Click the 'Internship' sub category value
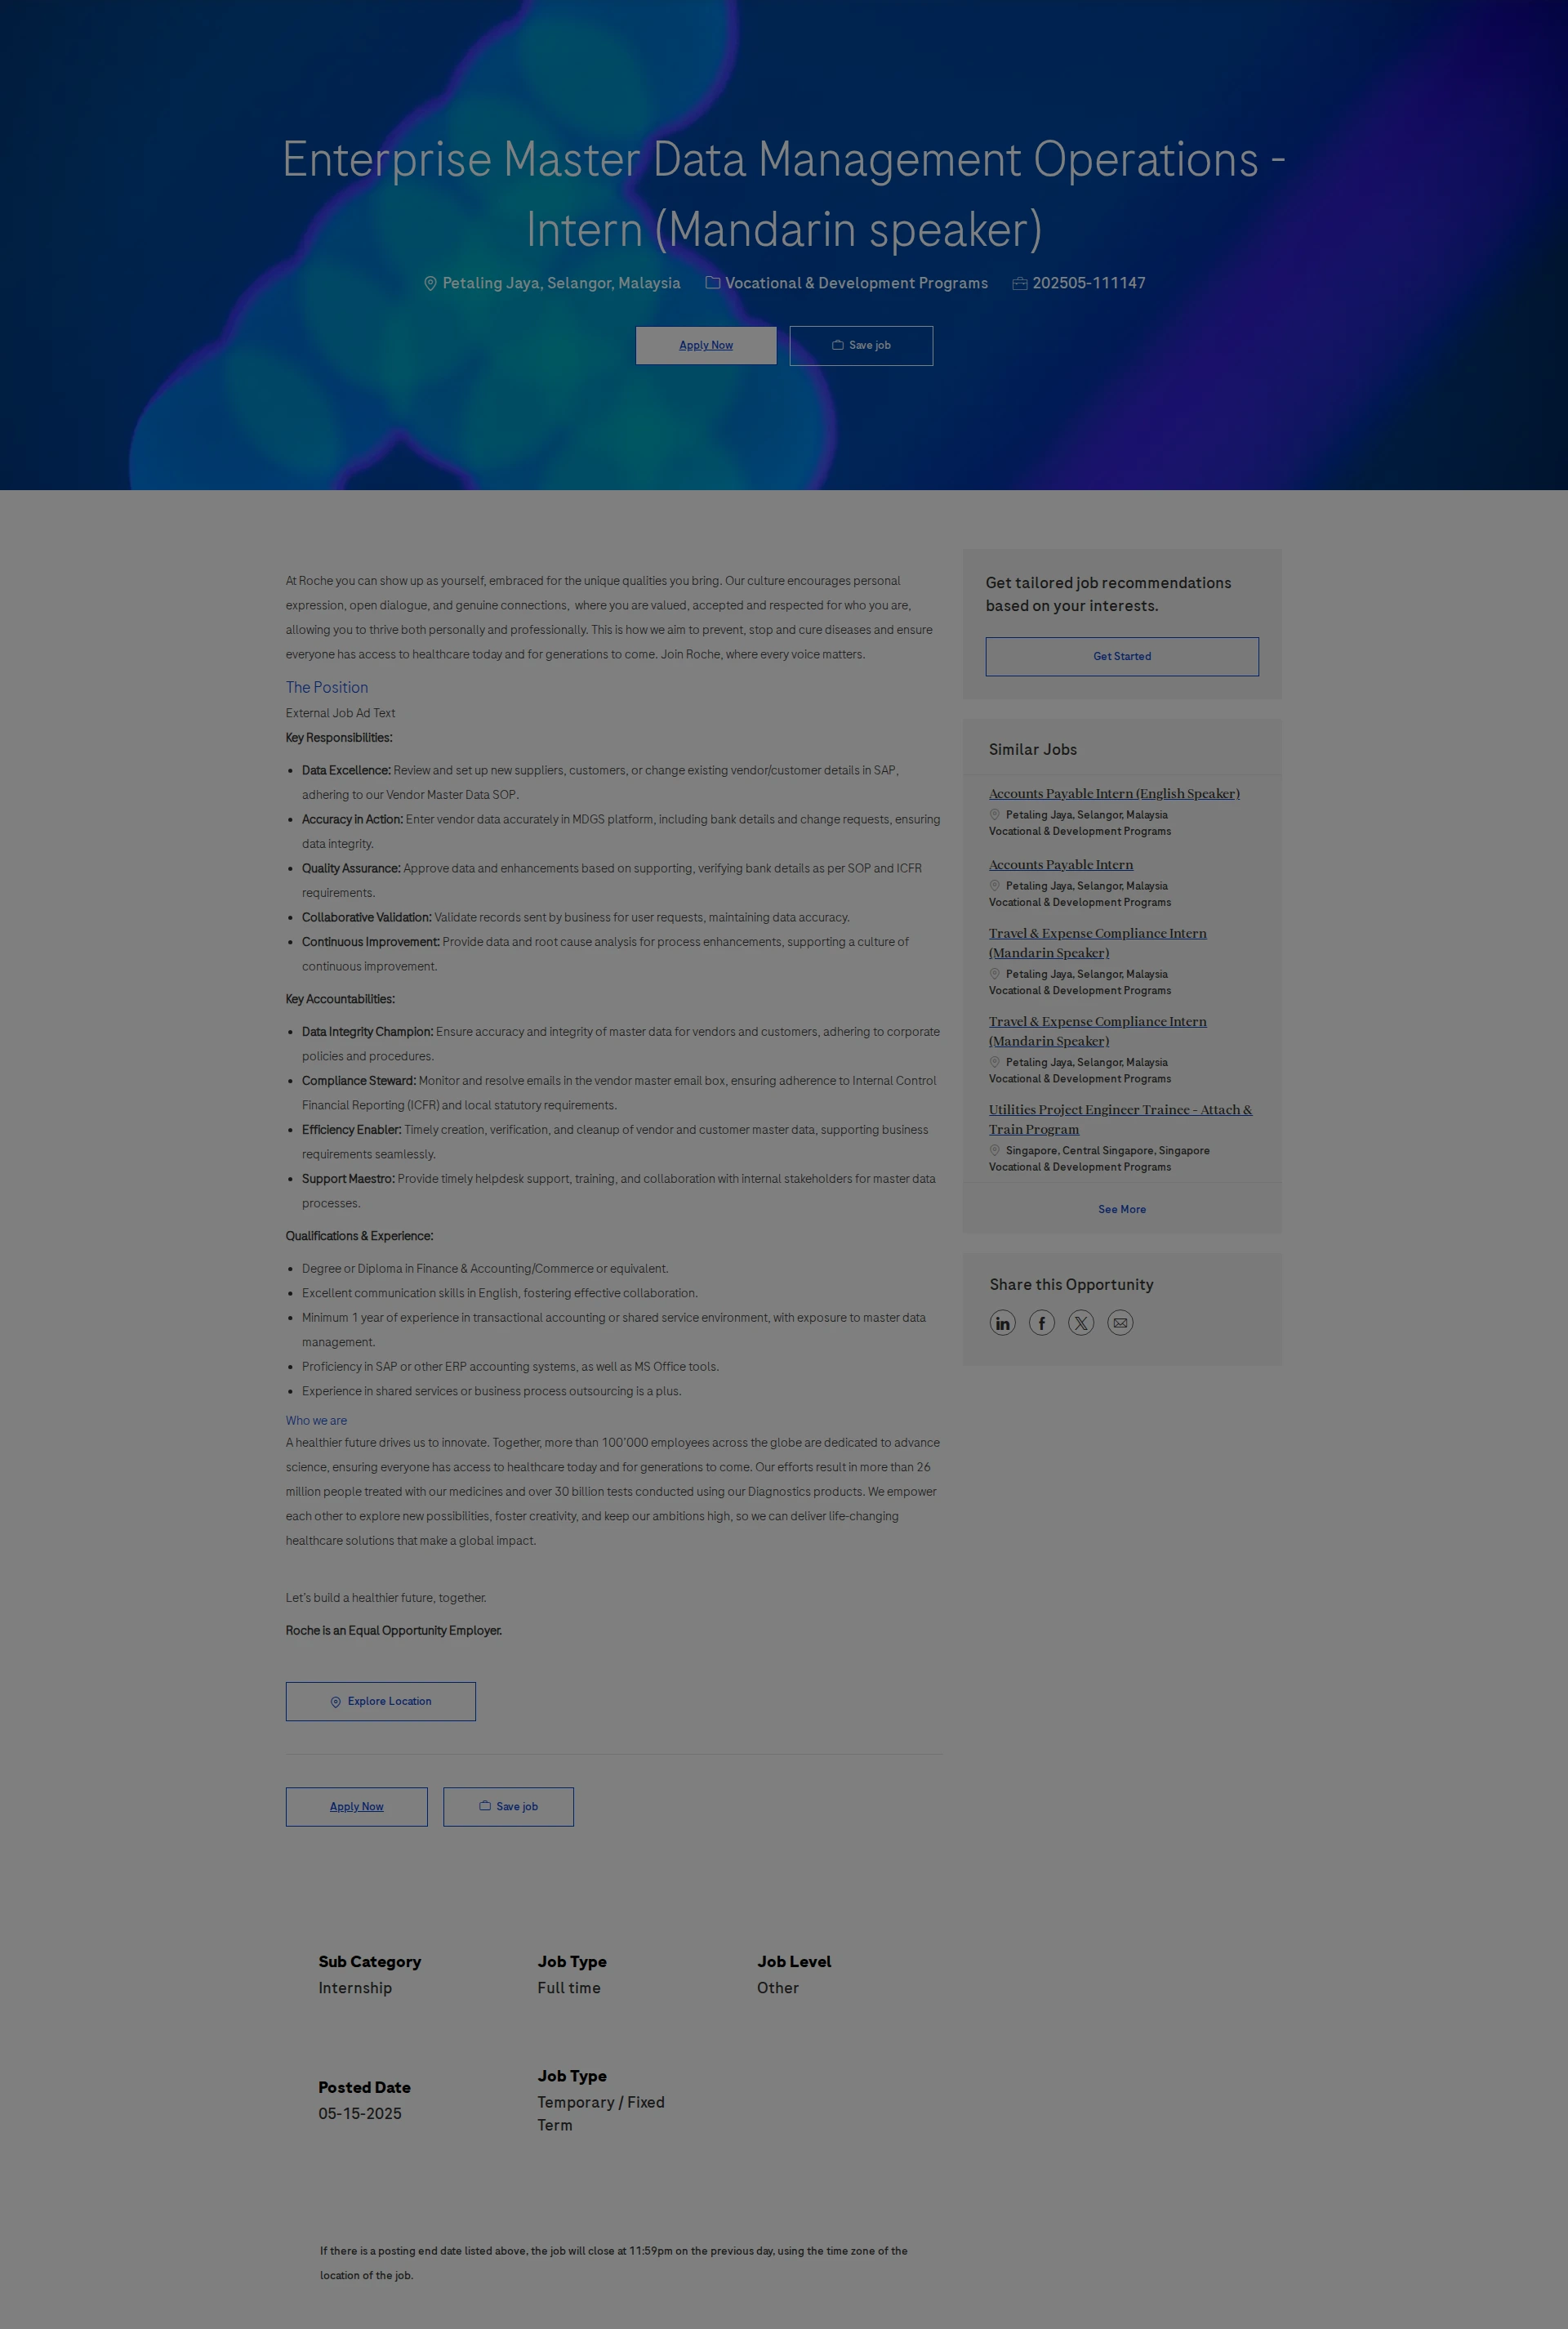Screen dimensions: 1568x2329 point(355,1988)
